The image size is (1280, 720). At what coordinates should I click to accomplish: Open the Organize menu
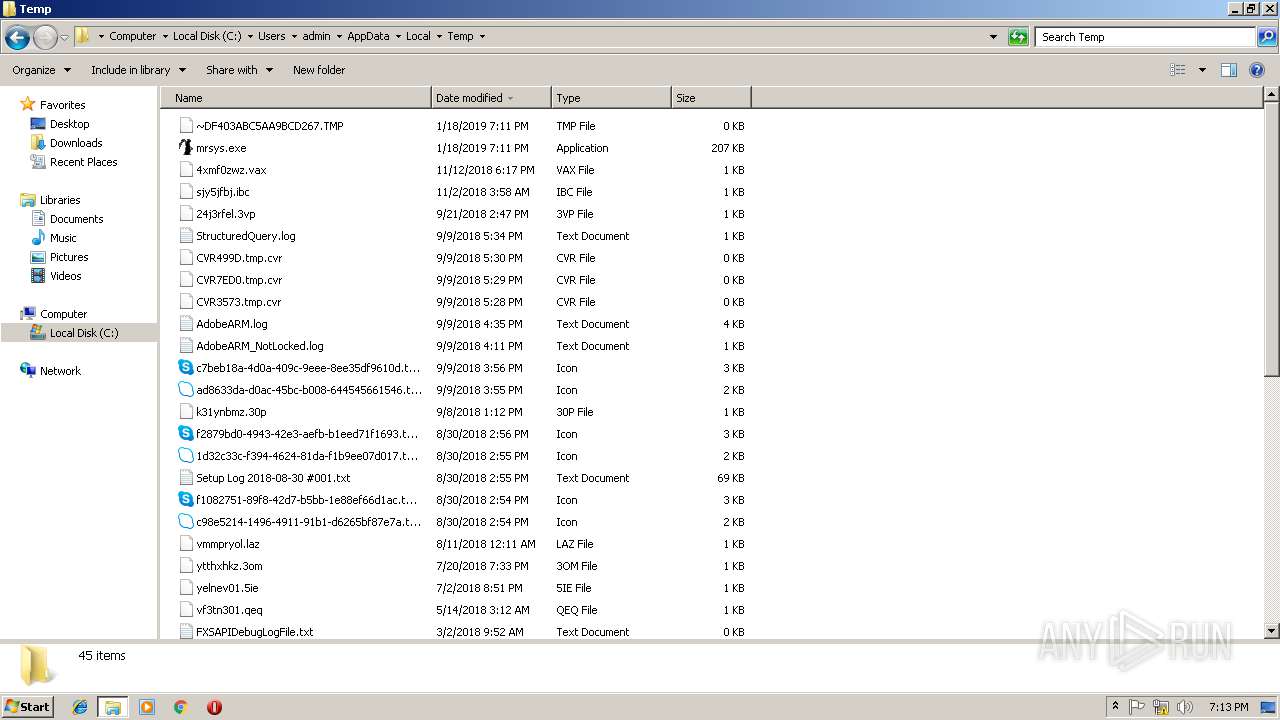click(x=41, y=70)
